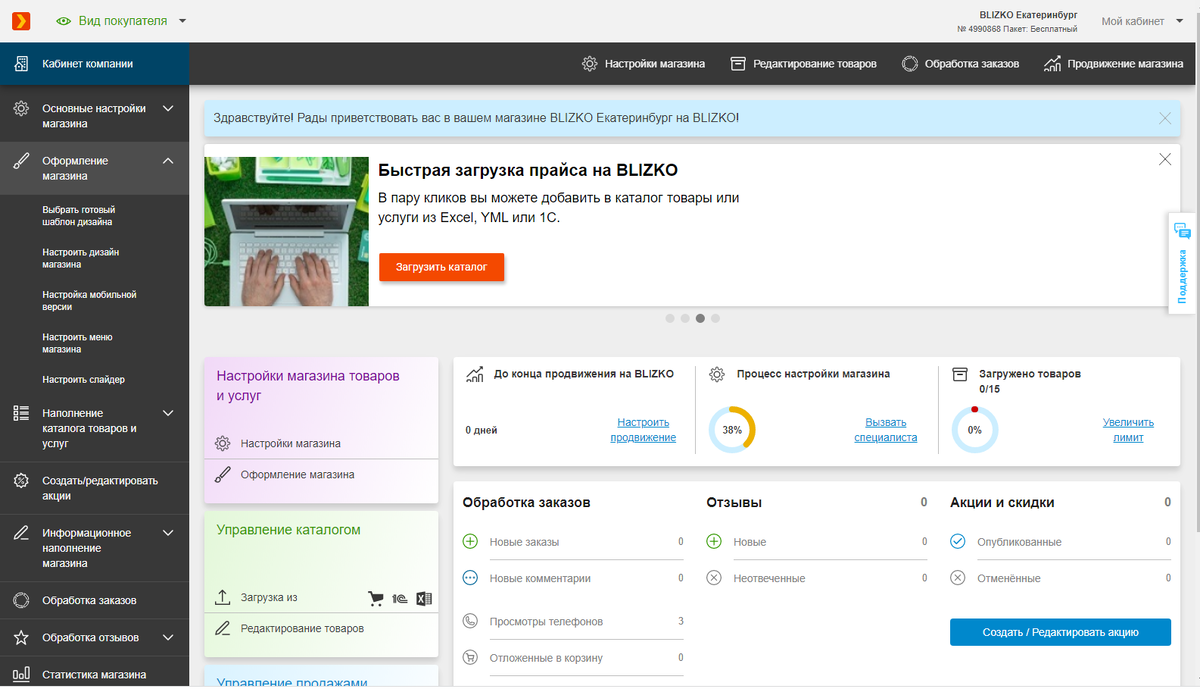Go to the fourth slide dot of the carousel
Viewport: 1200px width, 689px height.
coord(715,319)
